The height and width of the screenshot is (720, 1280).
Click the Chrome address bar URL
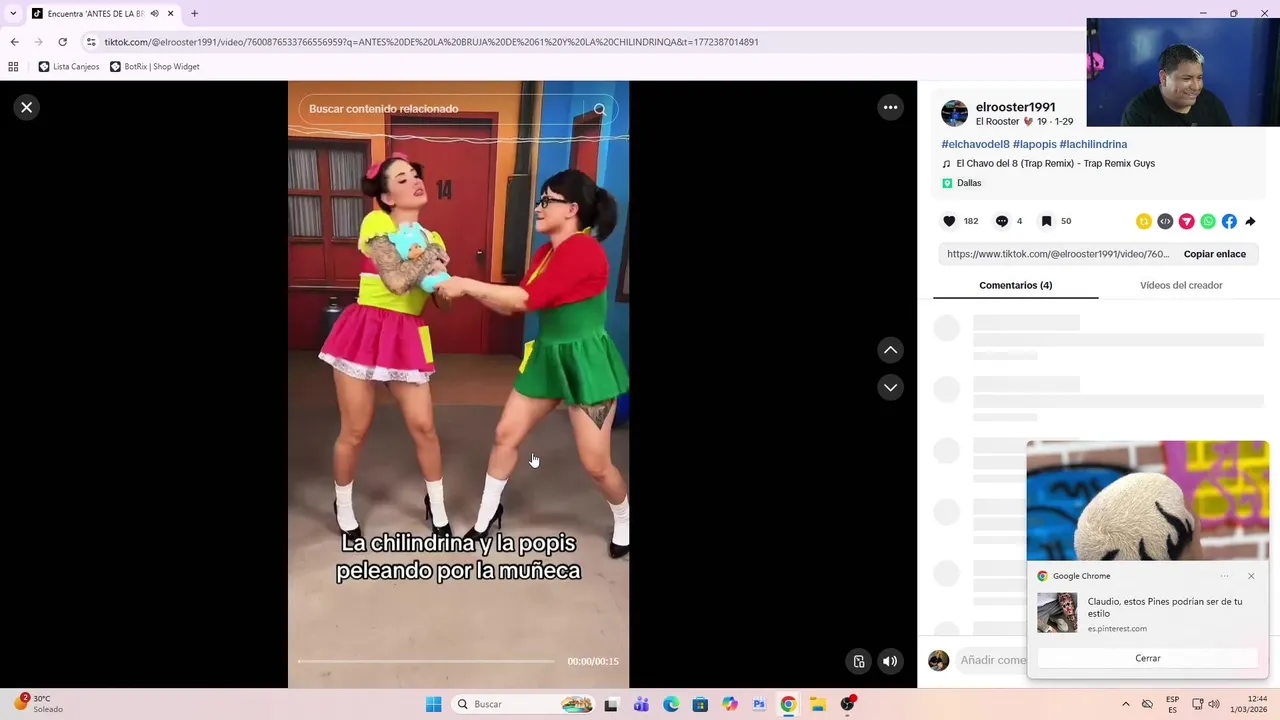pos(431,42)
